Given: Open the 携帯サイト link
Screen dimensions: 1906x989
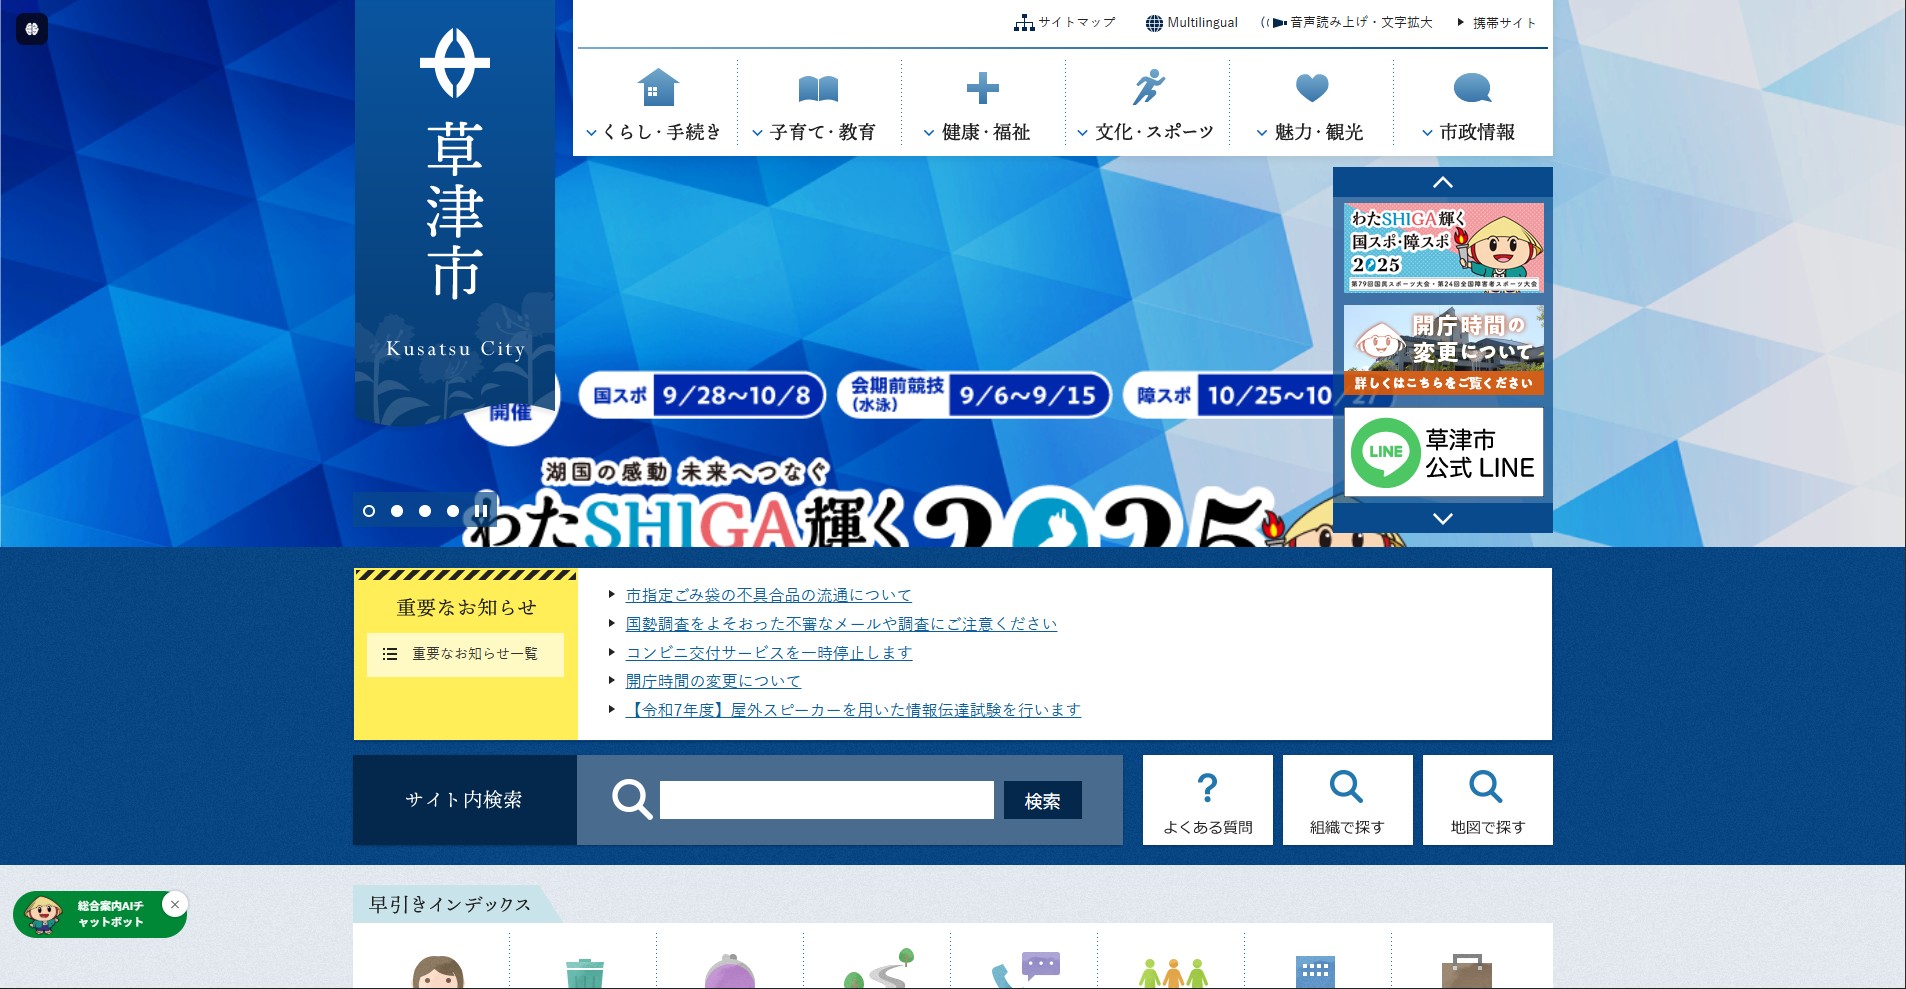Looking at the screenshot, I should tap(1496, 22).
